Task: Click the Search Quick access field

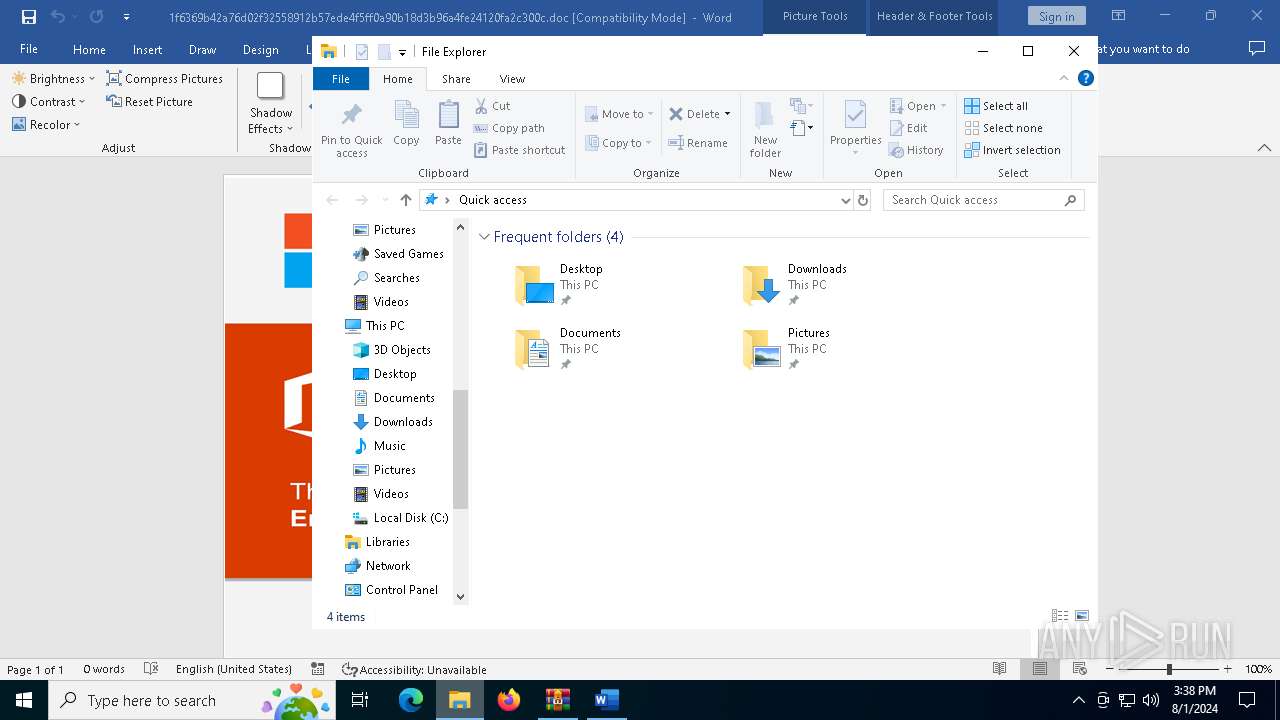Action: click(x=983, y=200)
